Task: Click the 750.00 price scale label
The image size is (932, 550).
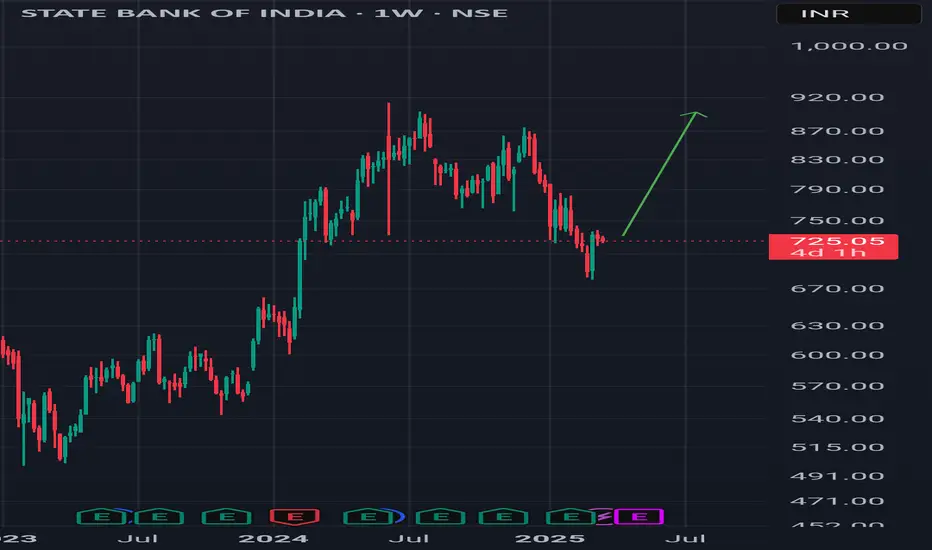Action: (x=837, y=221)
